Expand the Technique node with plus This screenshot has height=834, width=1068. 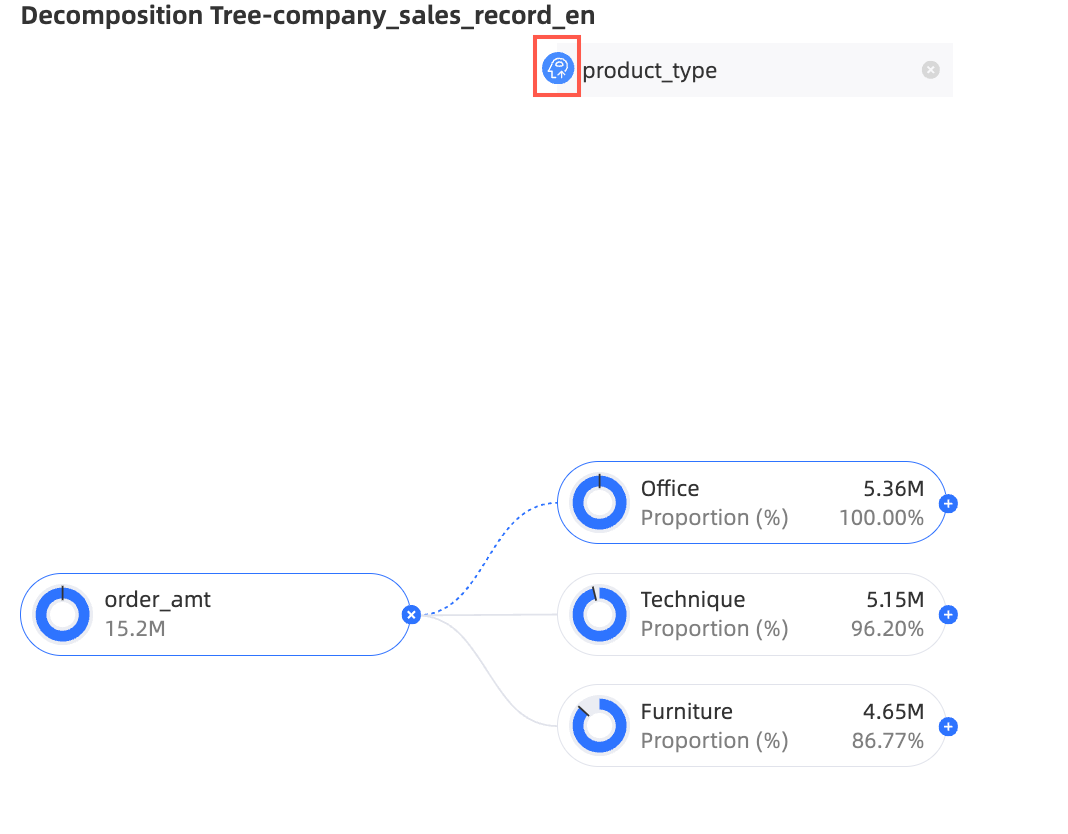pyautogui.click(x=947, y=615)
